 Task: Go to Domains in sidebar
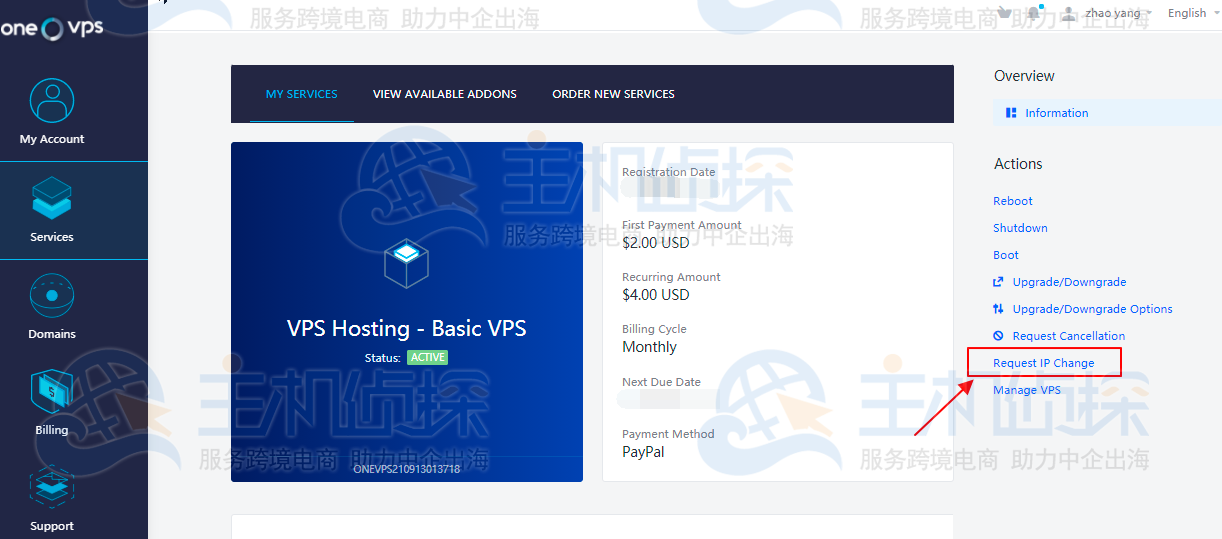(52, 307)
